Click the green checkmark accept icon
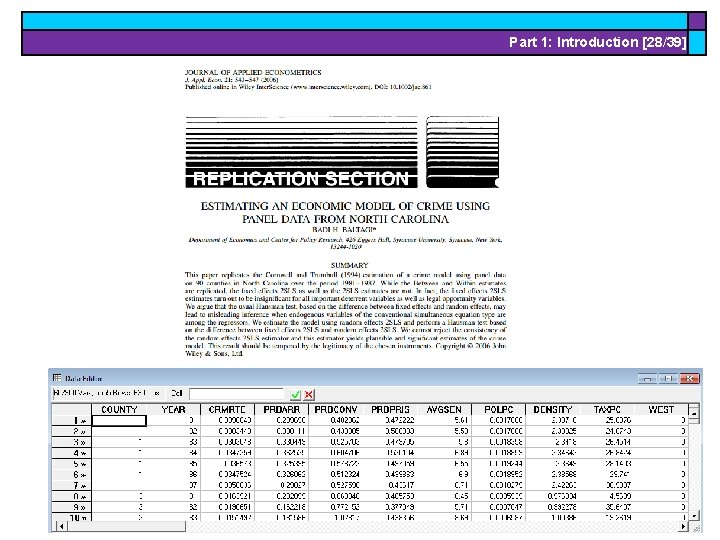Image resolution: width=720 pixels, height=540 pixels. click(295, 394)
